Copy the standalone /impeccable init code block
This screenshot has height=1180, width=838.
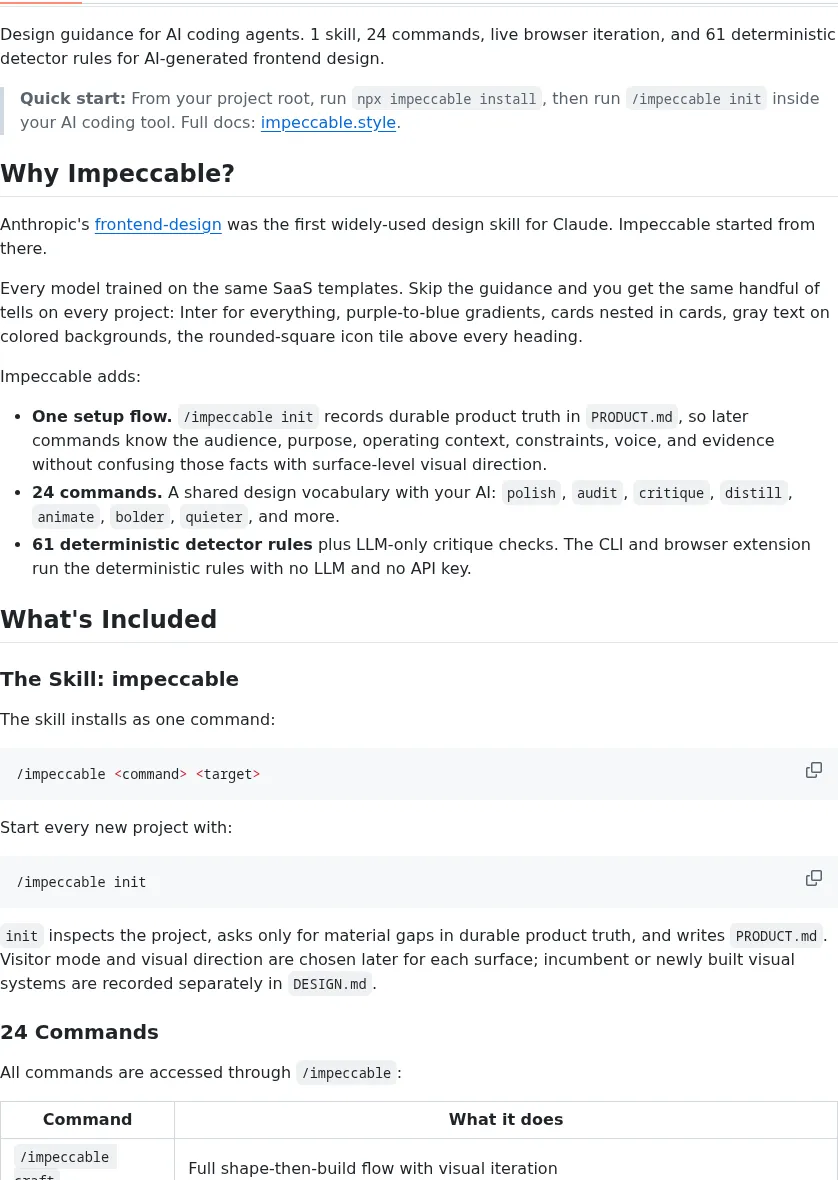[813, 878]
